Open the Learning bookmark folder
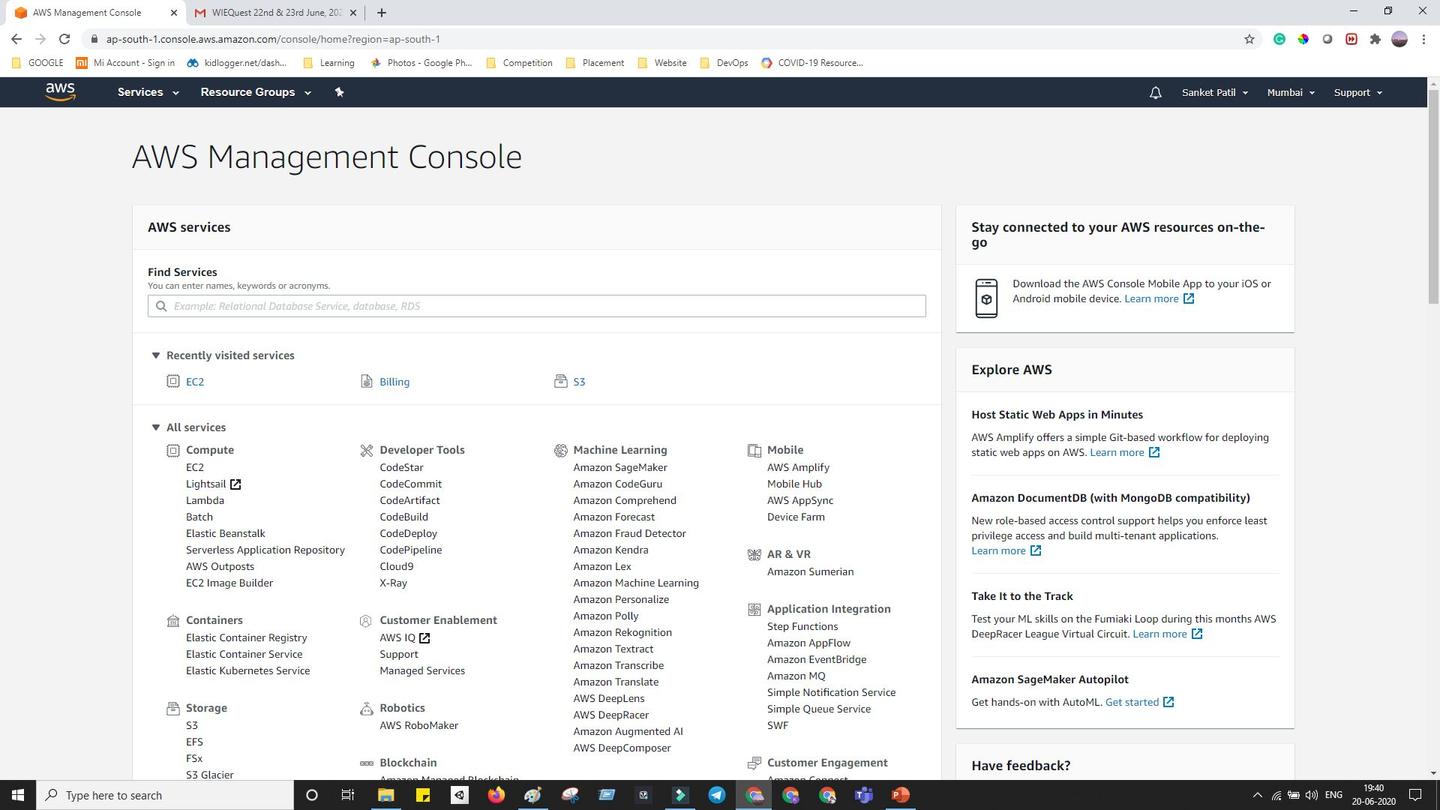1440x810 pixels. click(x=328, y=62)
